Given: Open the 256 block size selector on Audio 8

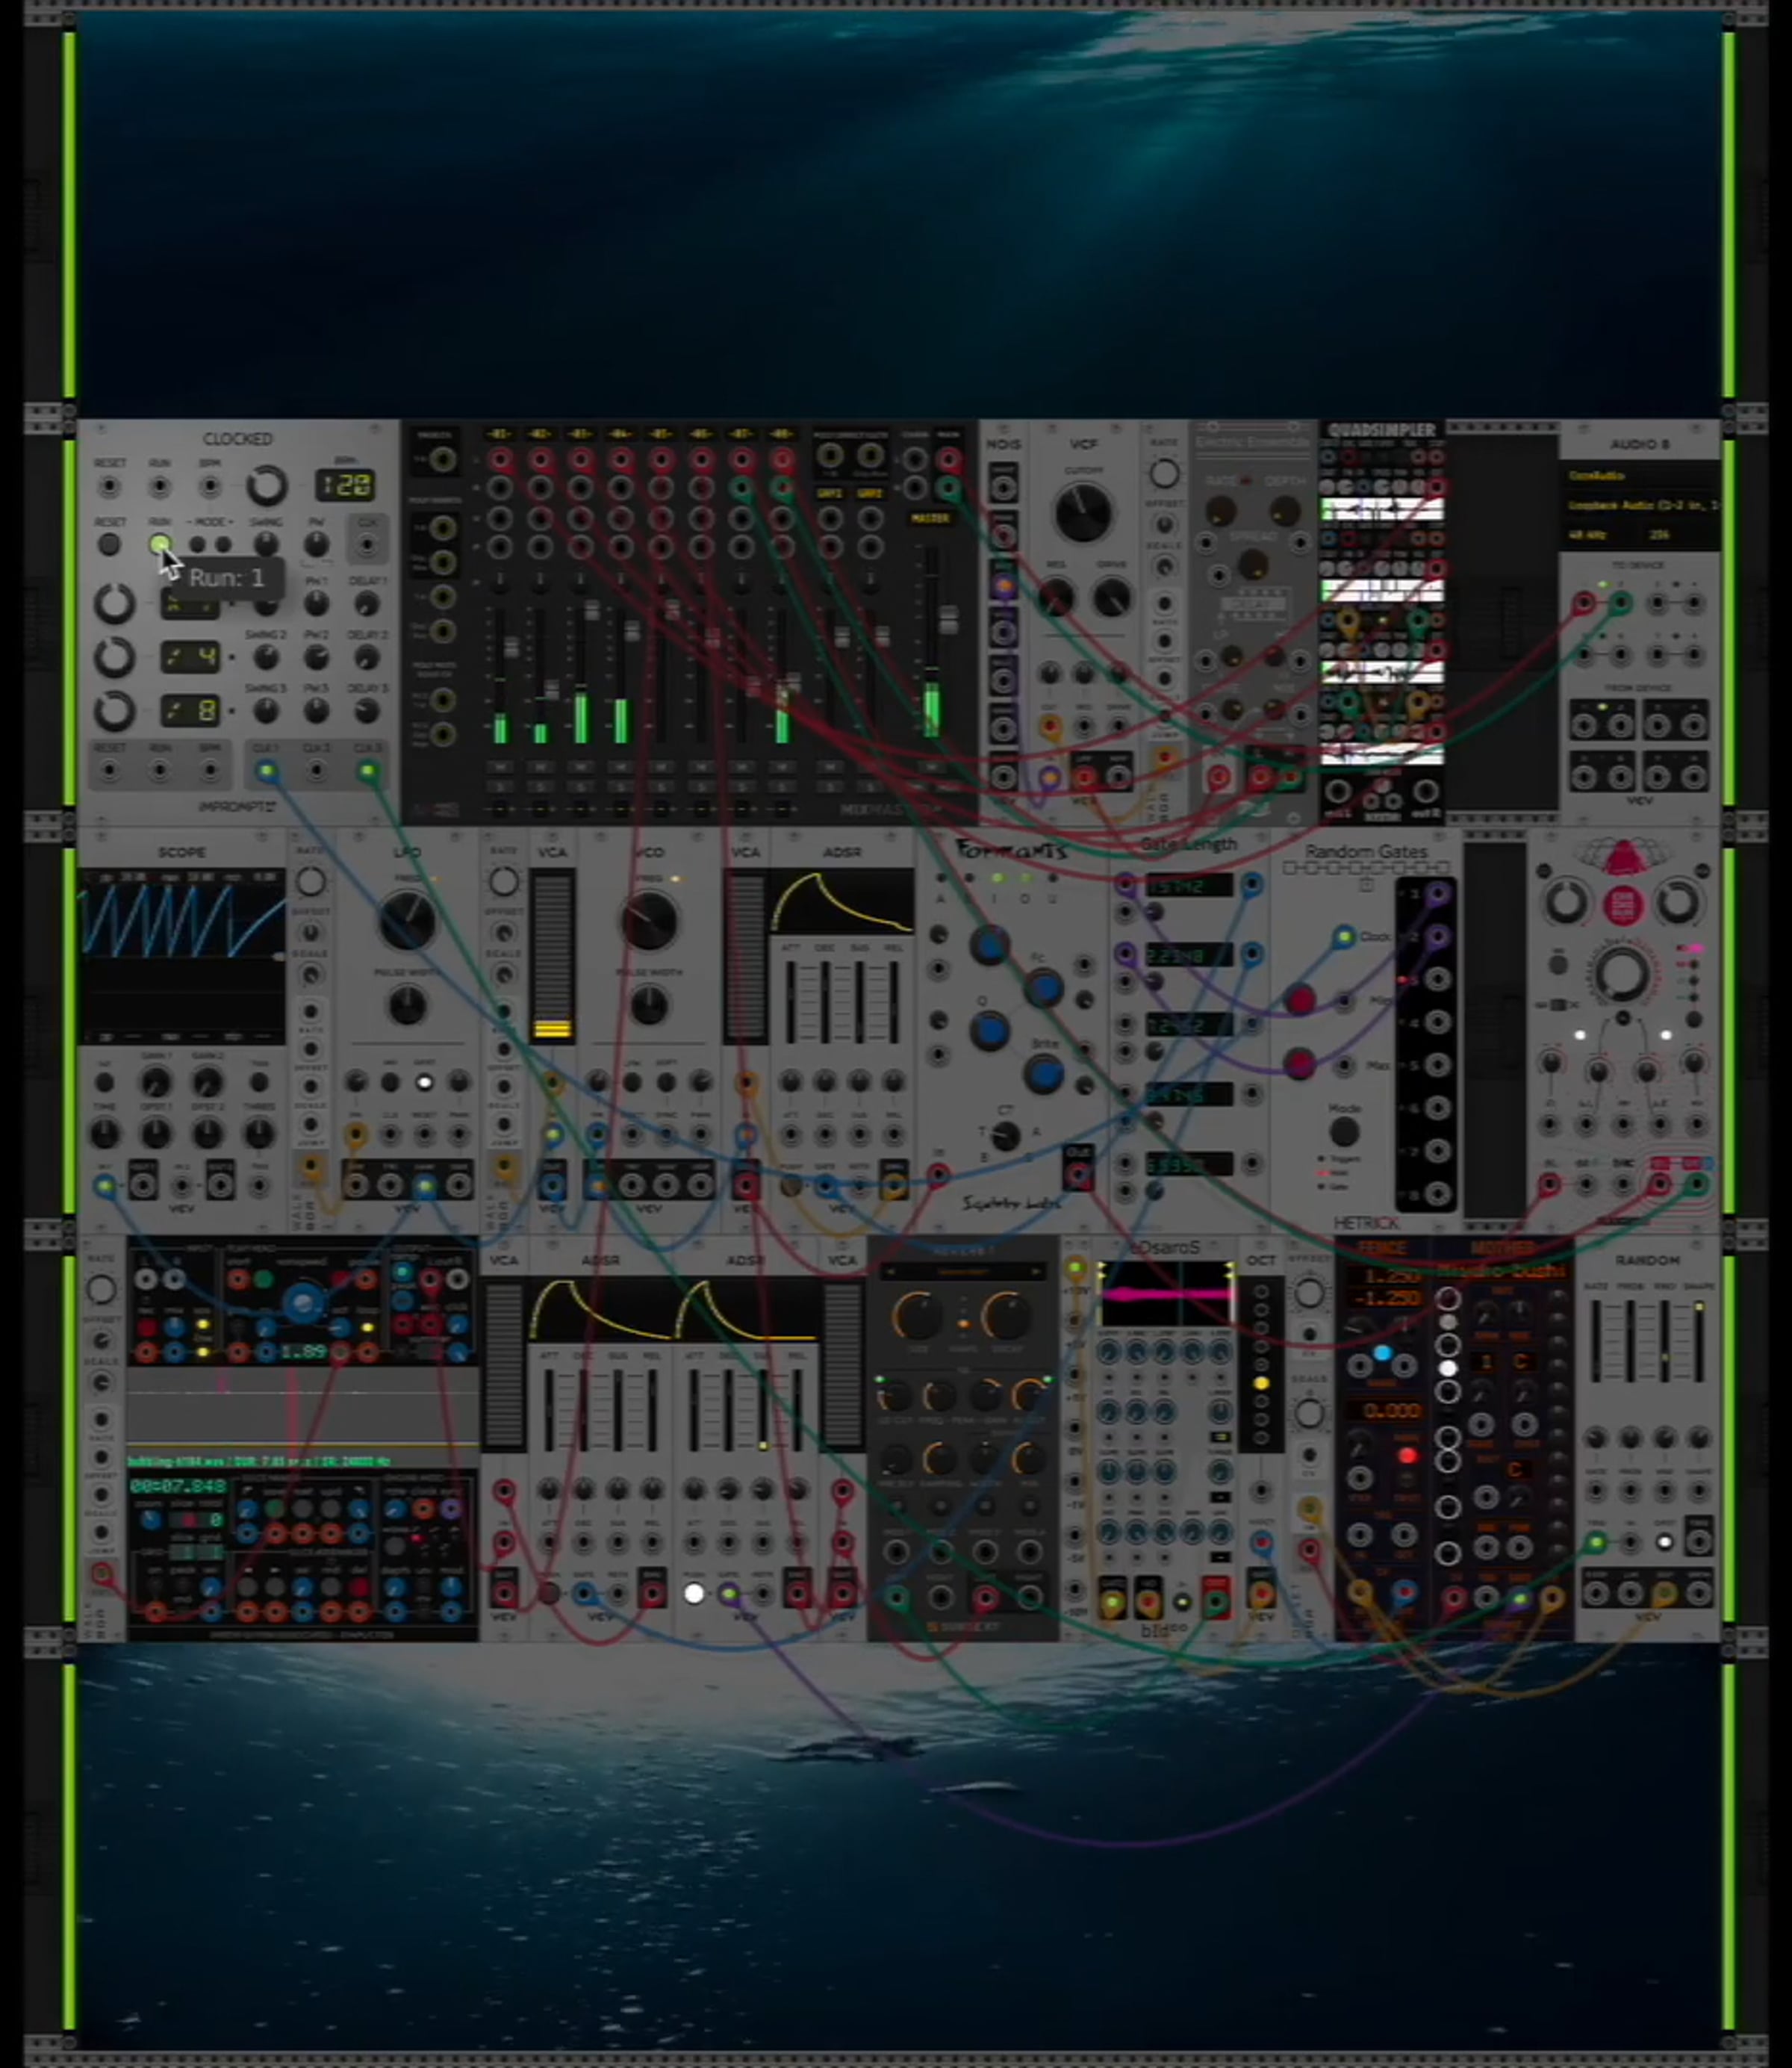Looking at the screenshot, I should (1680, 535).
